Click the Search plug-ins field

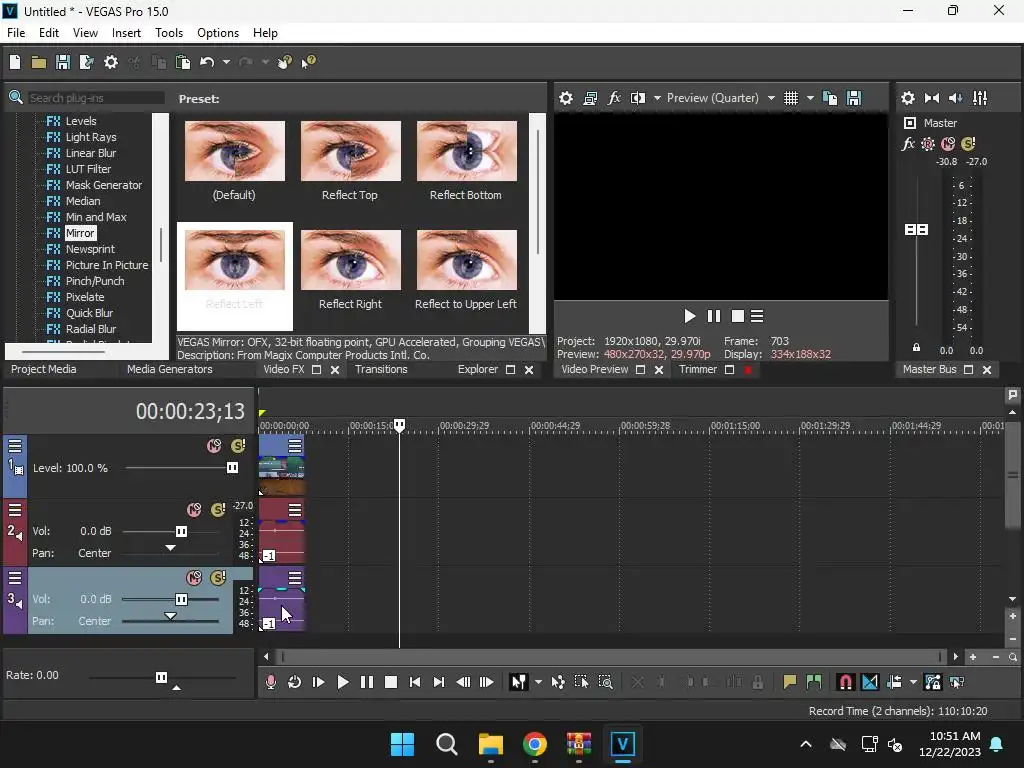point(96,98)
